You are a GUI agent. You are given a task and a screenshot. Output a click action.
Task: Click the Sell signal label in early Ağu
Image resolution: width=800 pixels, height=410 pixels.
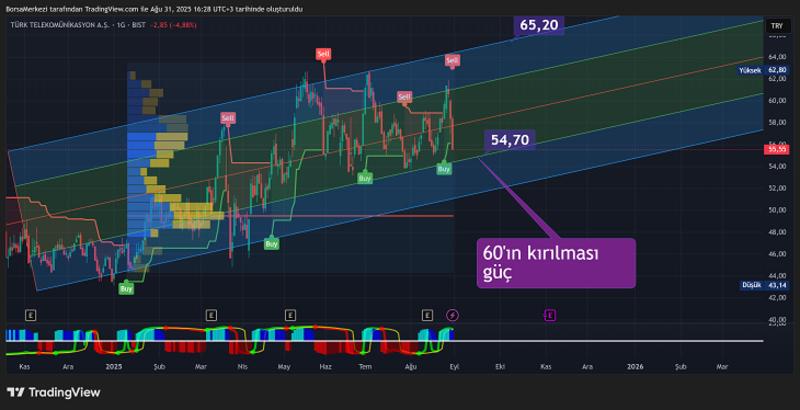405,96
